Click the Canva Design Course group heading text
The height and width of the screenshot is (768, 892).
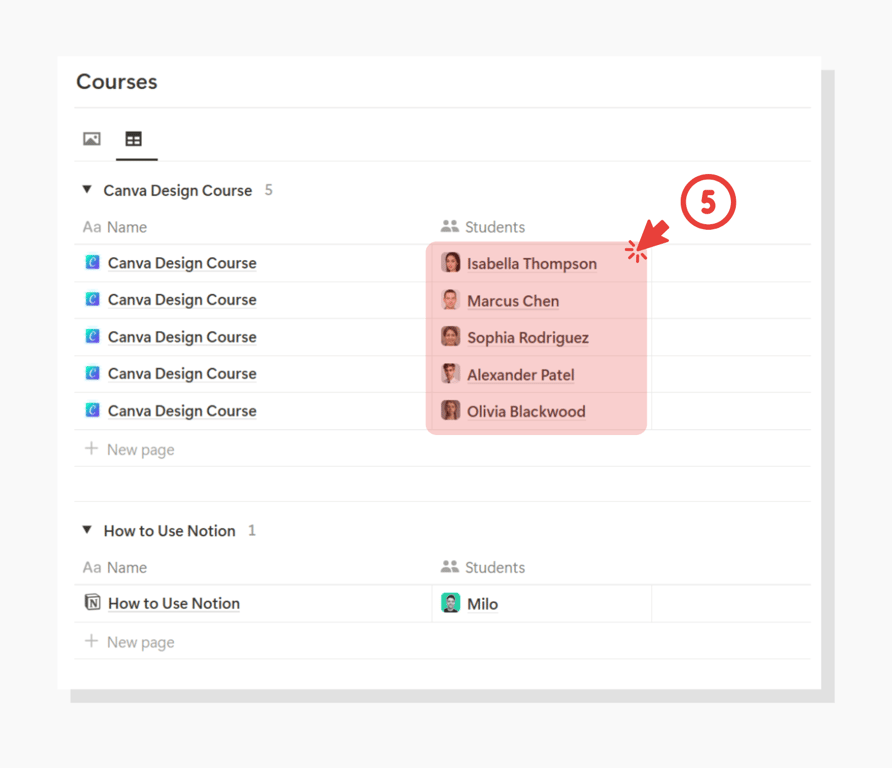coord(177,191)
